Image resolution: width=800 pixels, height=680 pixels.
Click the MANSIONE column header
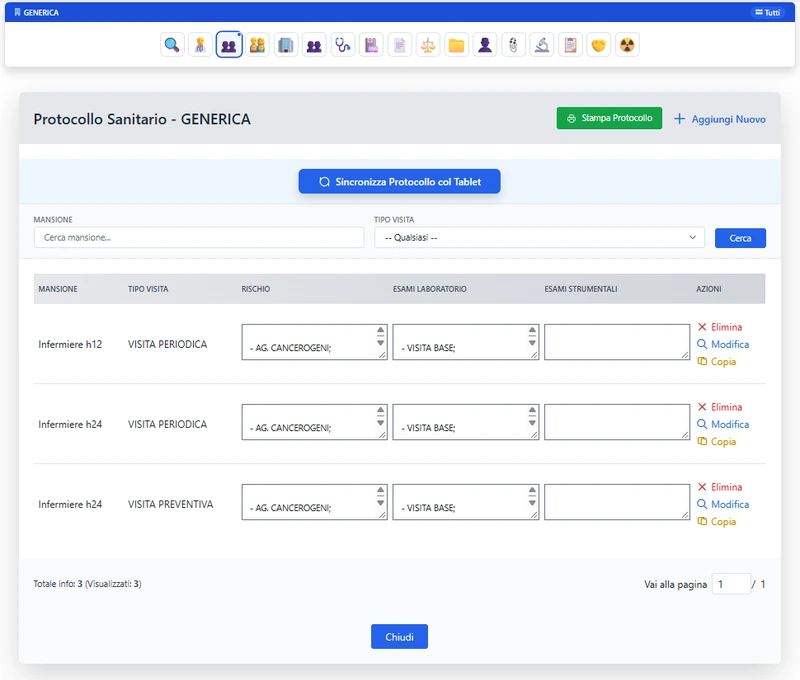[x=58, y=289]
